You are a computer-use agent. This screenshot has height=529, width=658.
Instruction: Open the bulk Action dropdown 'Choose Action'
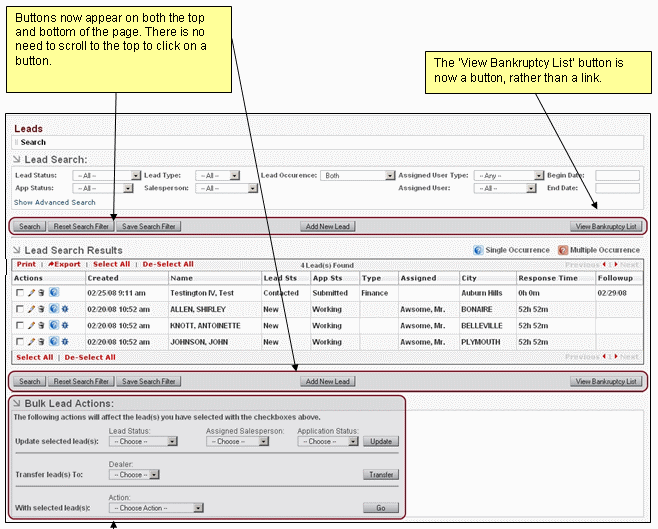155,508
